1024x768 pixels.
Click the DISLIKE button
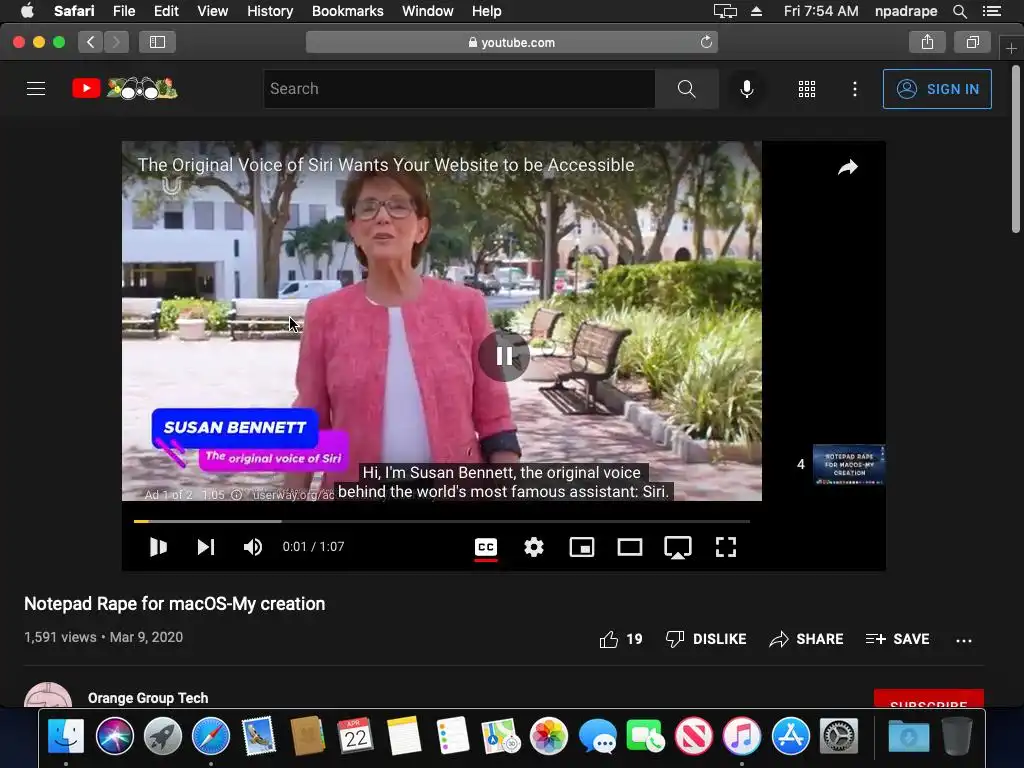[x=705, y=639]
